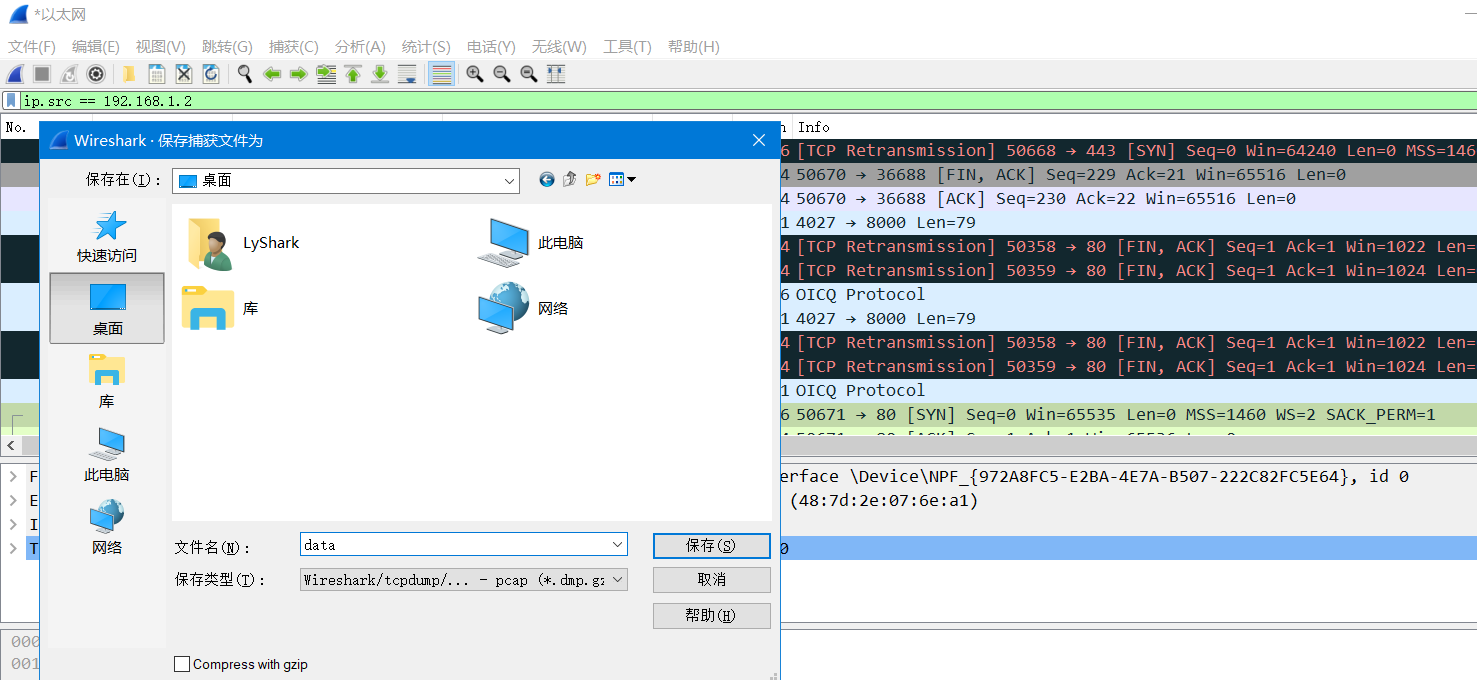Open view menu dropdown in save dialog
Screen dimensions: 1477x680
(622, 180)
